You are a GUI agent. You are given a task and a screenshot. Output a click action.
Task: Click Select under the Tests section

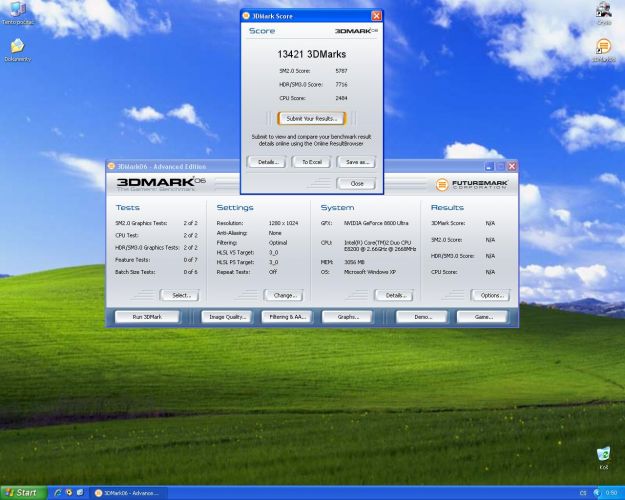180,295
